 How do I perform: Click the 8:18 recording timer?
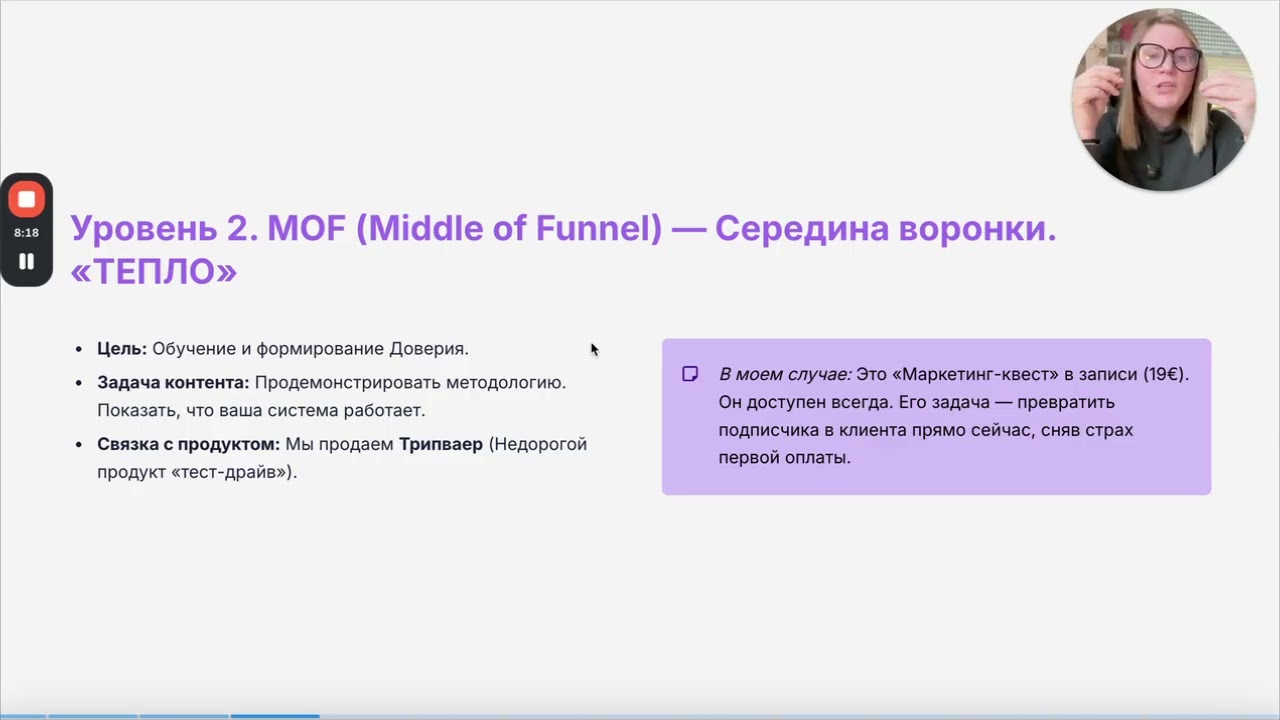click(x=26, y=233)
